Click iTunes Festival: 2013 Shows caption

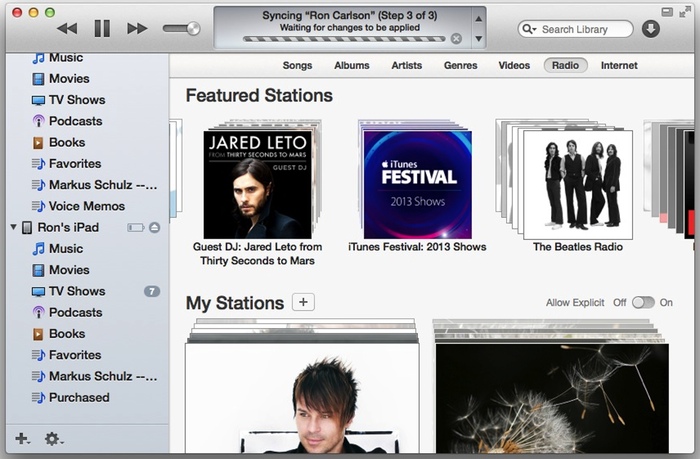pos(417,247)
